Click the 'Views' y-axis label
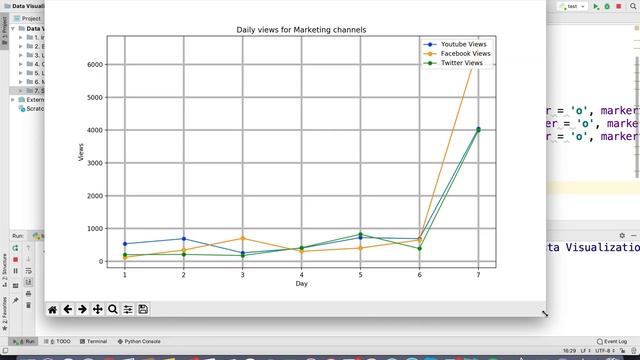The width and height of the screenshot is (640, 360). point(81,152)
